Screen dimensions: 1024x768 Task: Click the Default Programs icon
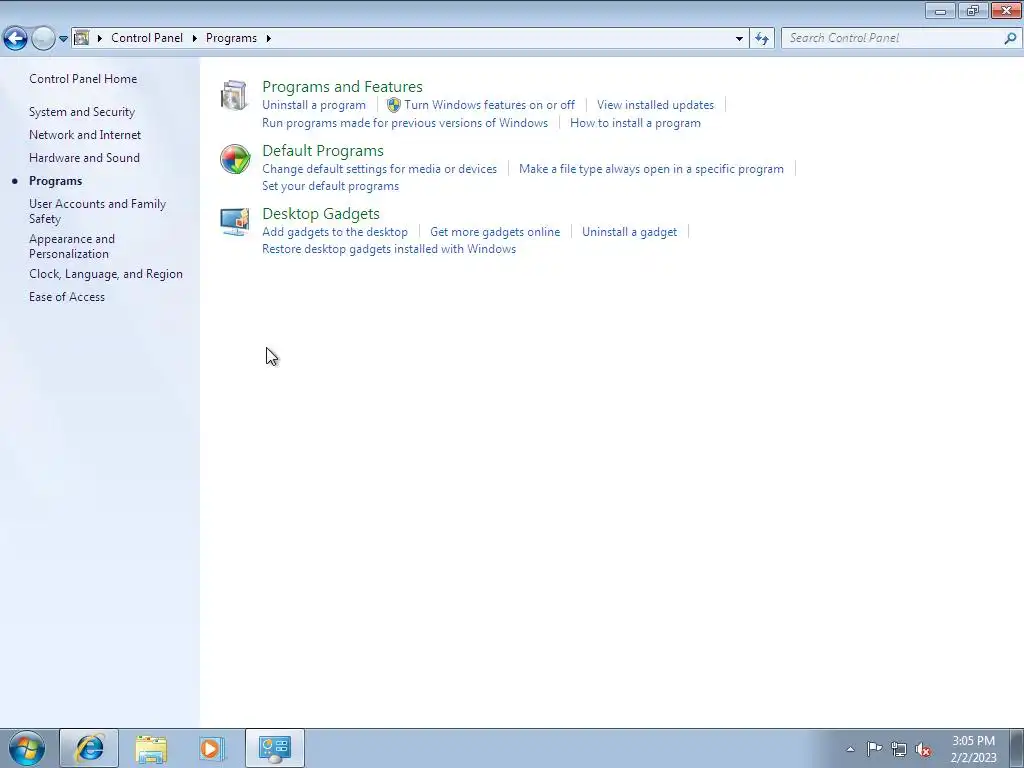pyautogui.click(x=234, y=159)
